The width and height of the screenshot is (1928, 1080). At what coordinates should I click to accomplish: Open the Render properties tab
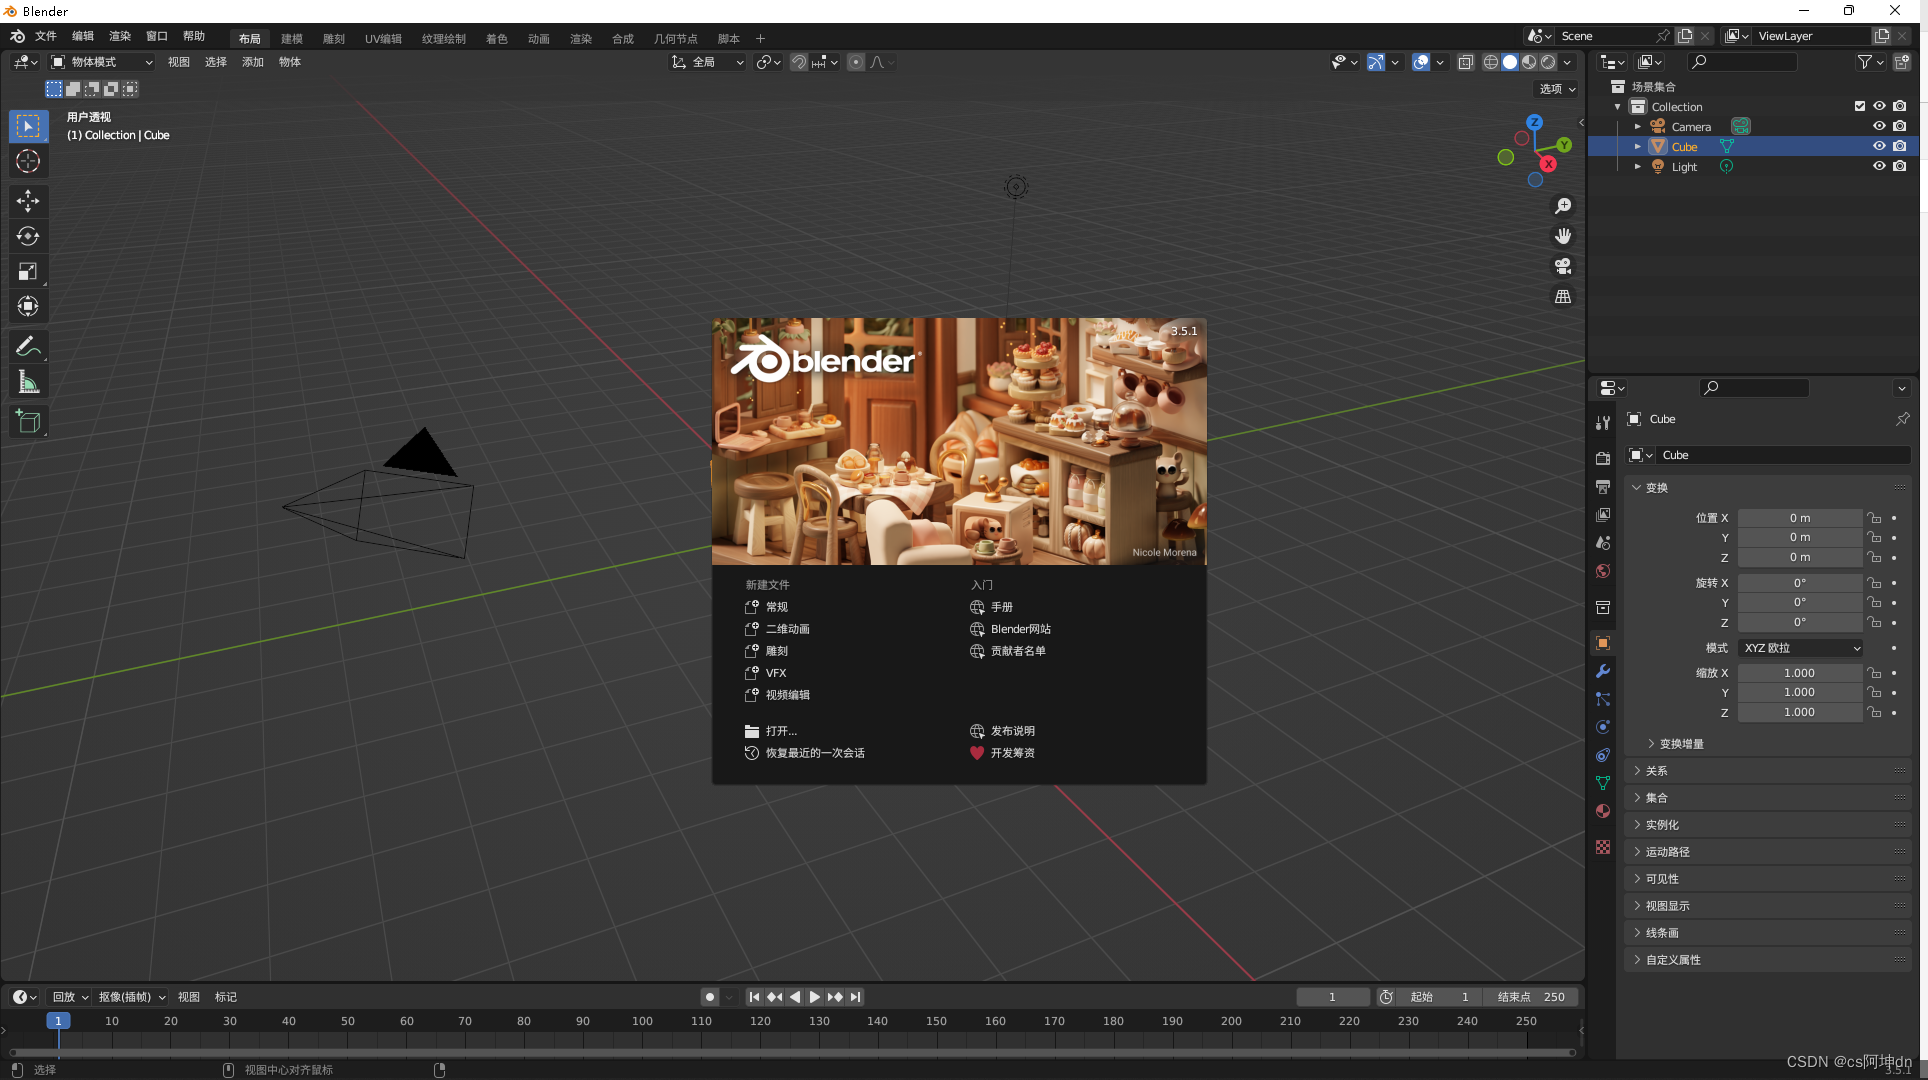point(1603,459)
